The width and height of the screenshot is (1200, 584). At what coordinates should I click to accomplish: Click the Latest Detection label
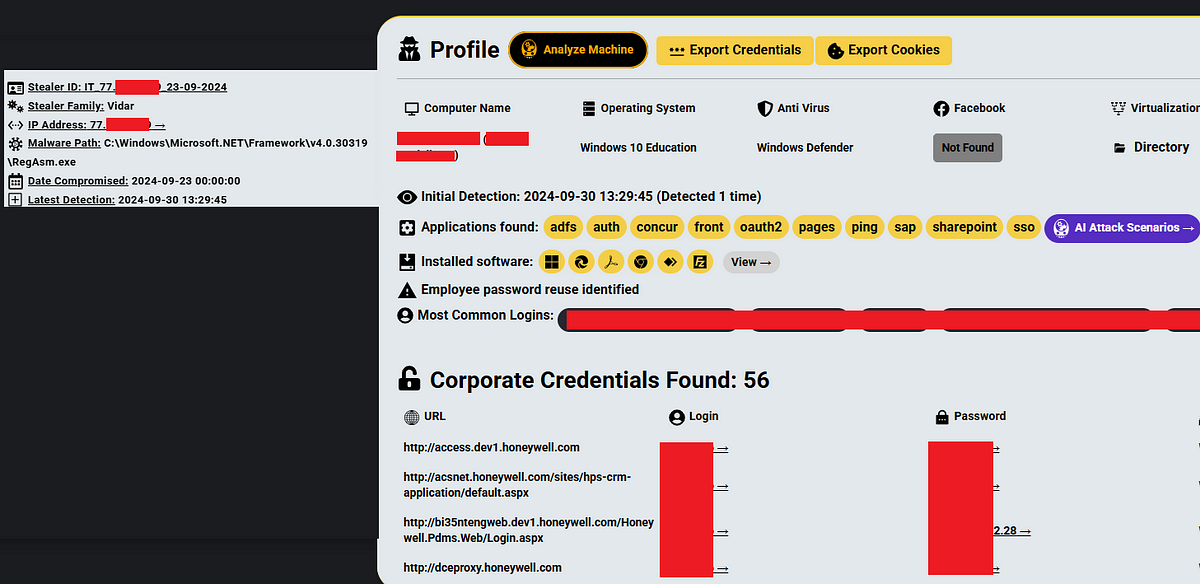[x=71, y=200]
